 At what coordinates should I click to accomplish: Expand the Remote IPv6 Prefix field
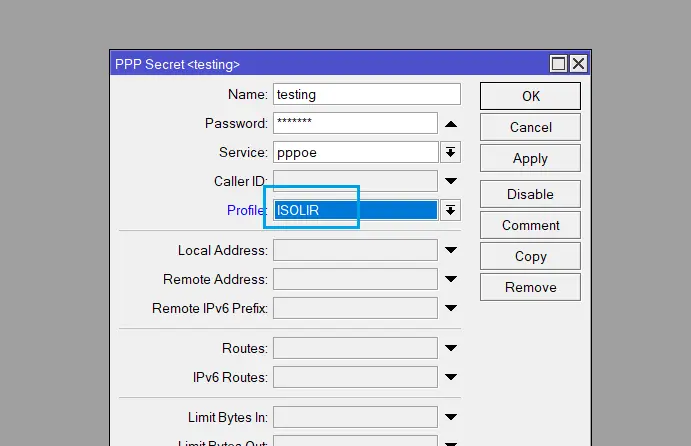[451, 308]
